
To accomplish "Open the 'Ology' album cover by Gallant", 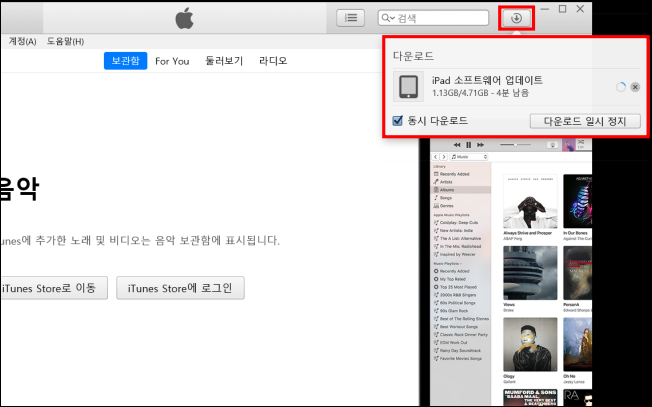I will pyautogui.click(x=530, y=344).
